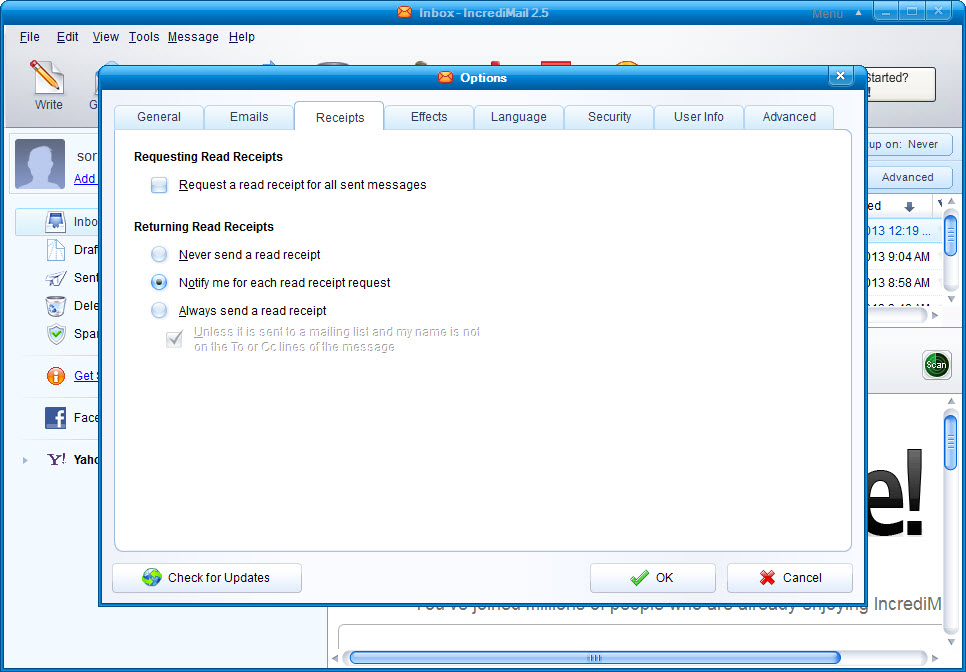Click the green checkmark icon on OK
966x672 pixels.
[x=639, y=578]
